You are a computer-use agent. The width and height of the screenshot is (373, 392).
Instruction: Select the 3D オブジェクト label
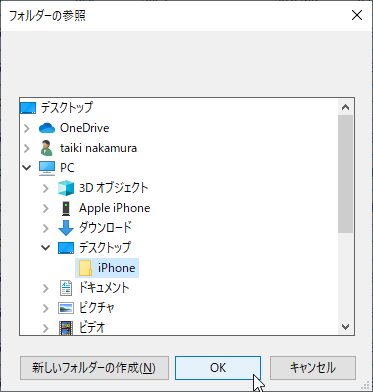pyautogui.click(x=113, y=188)
